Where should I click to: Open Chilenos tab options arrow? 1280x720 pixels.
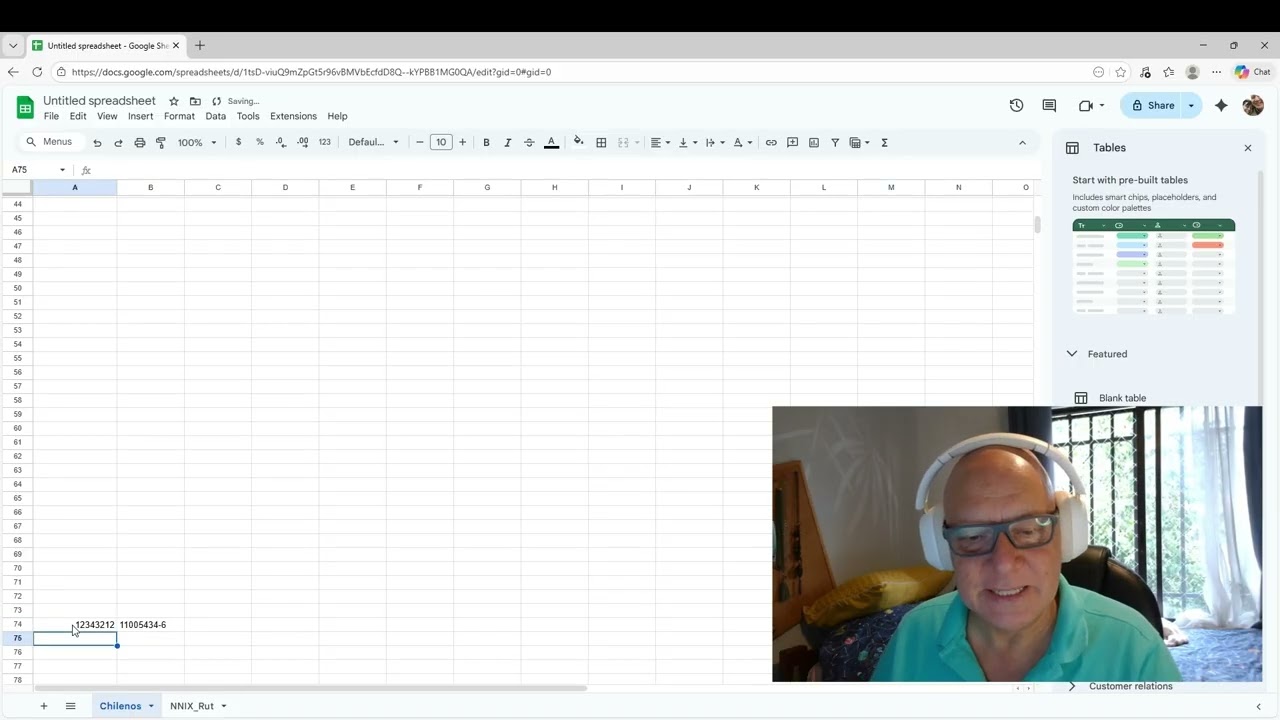pos(151,706)
